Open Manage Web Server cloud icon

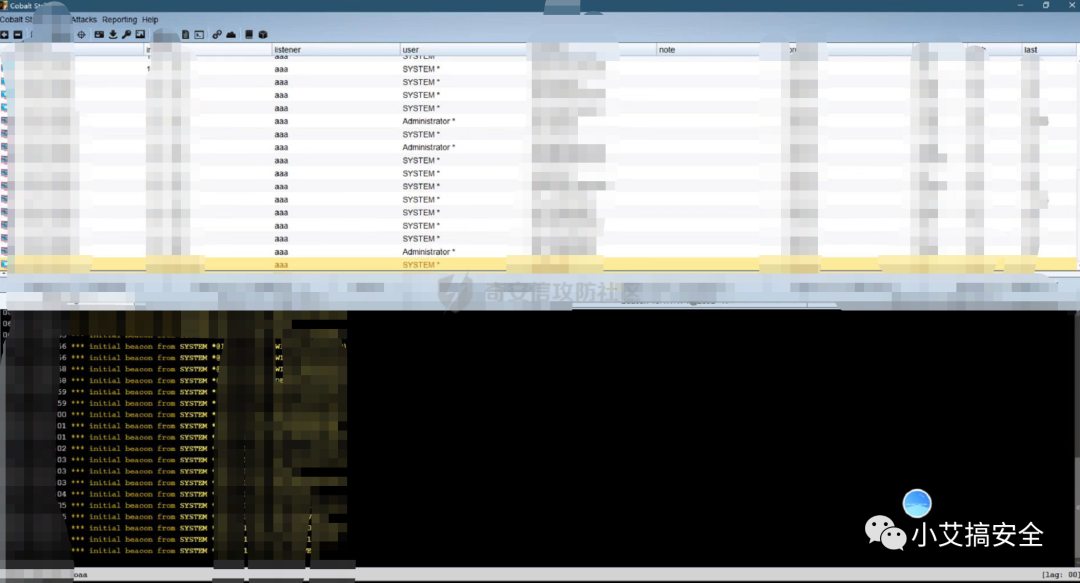click(x=231, y=34)
